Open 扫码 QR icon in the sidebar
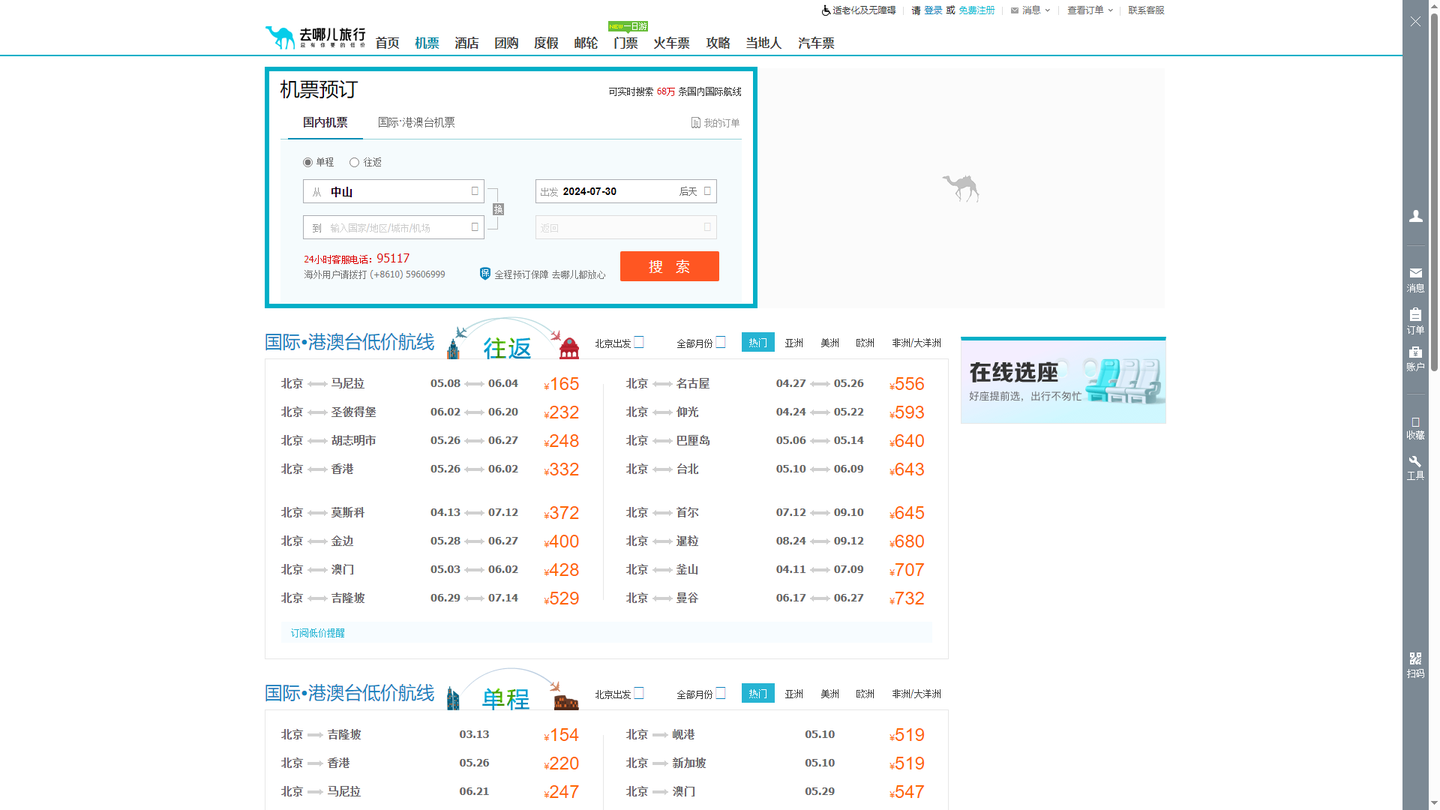 coord(1416,665)
